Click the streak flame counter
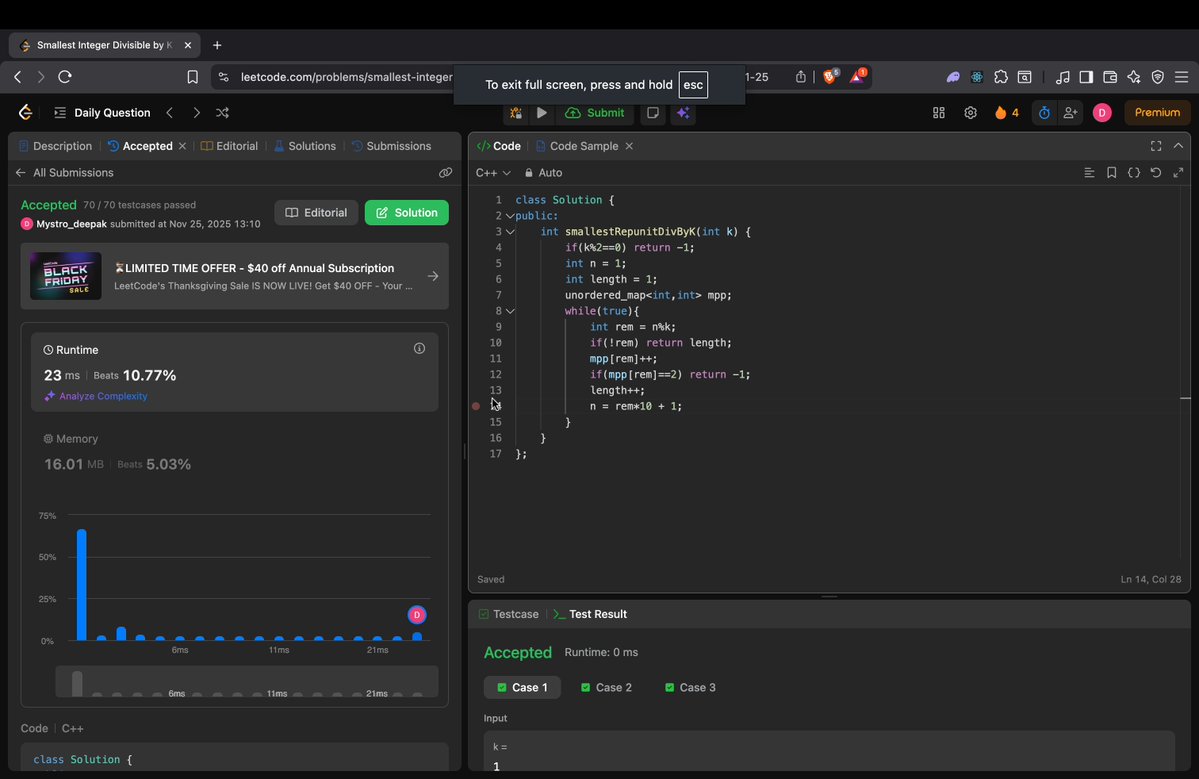The width and height of the screenshot is (1199, 779). [1006, 112]
